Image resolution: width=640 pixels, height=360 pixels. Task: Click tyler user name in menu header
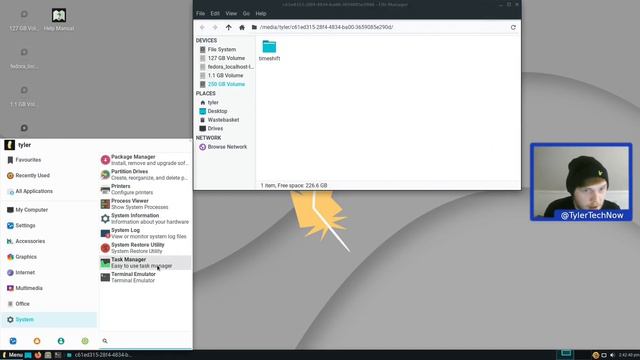point(24,145)
